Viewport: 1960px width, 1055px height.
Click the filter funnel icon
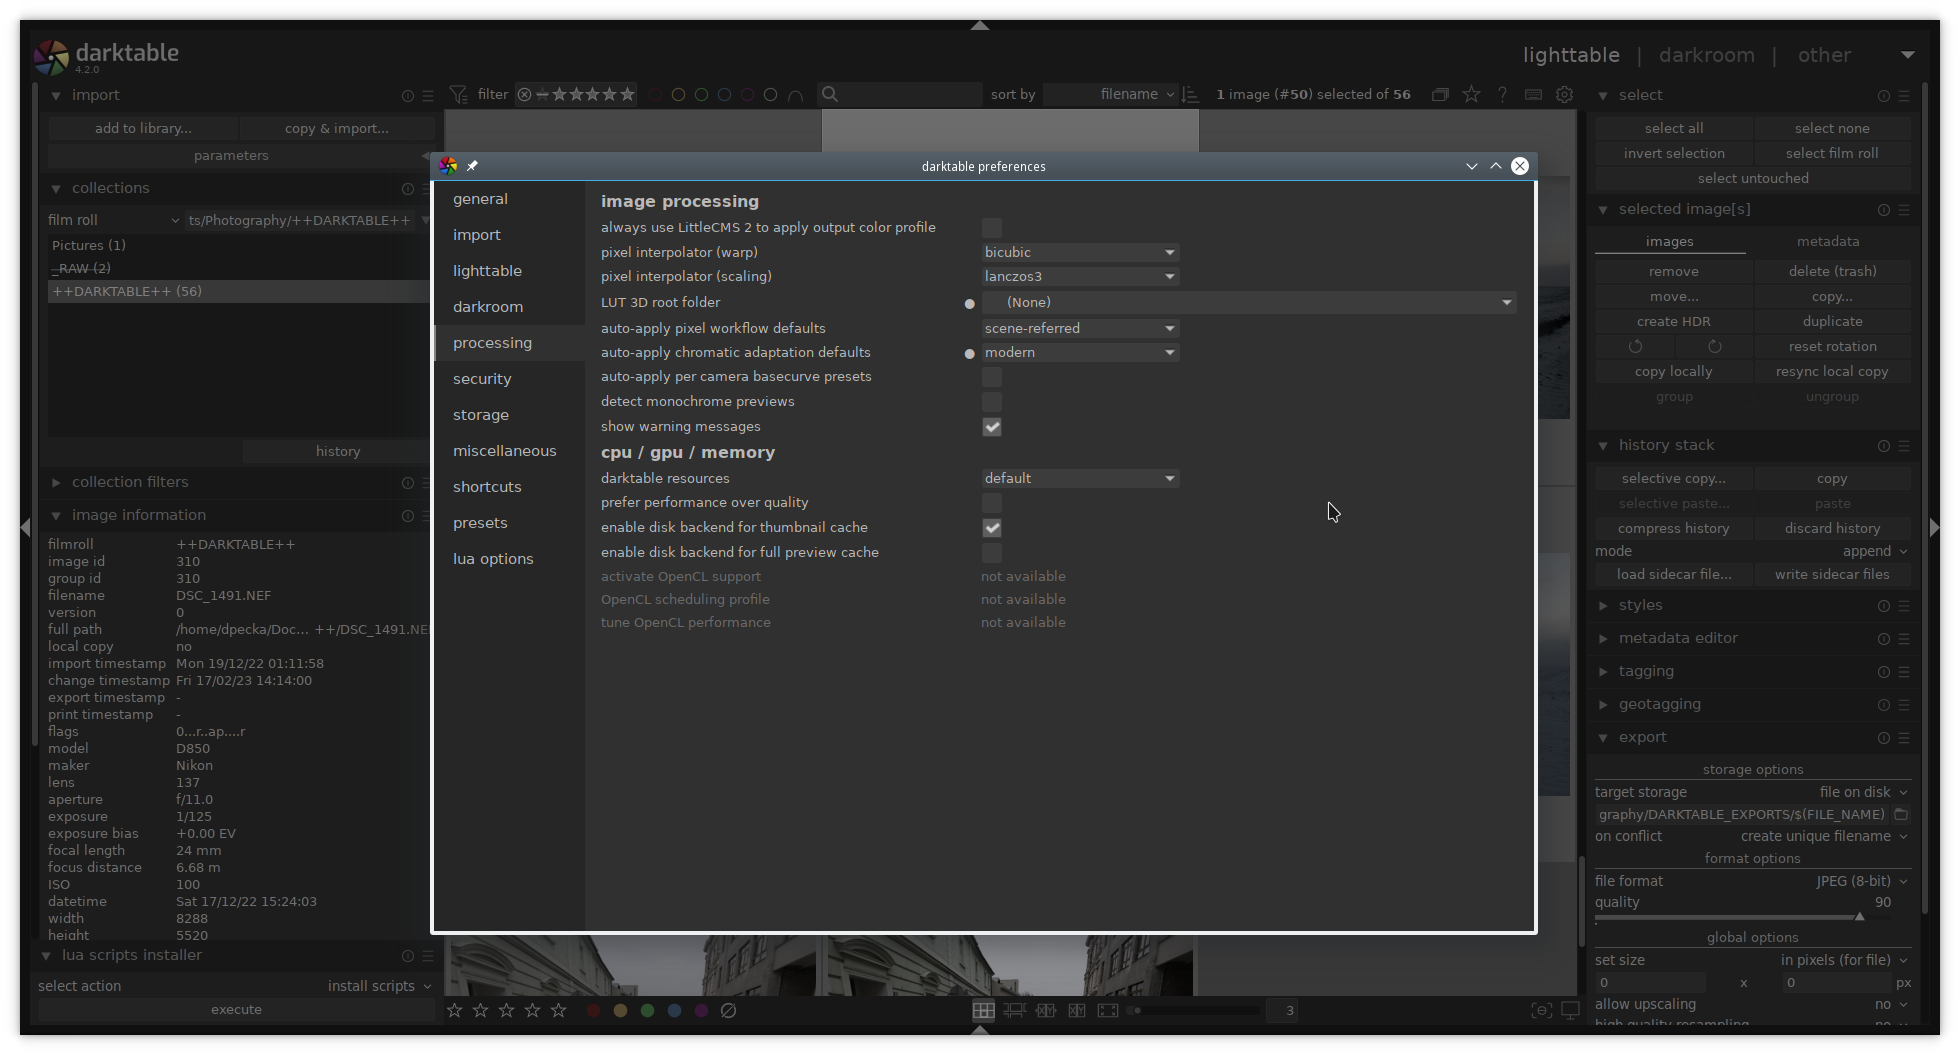click(x=458, y=94)
